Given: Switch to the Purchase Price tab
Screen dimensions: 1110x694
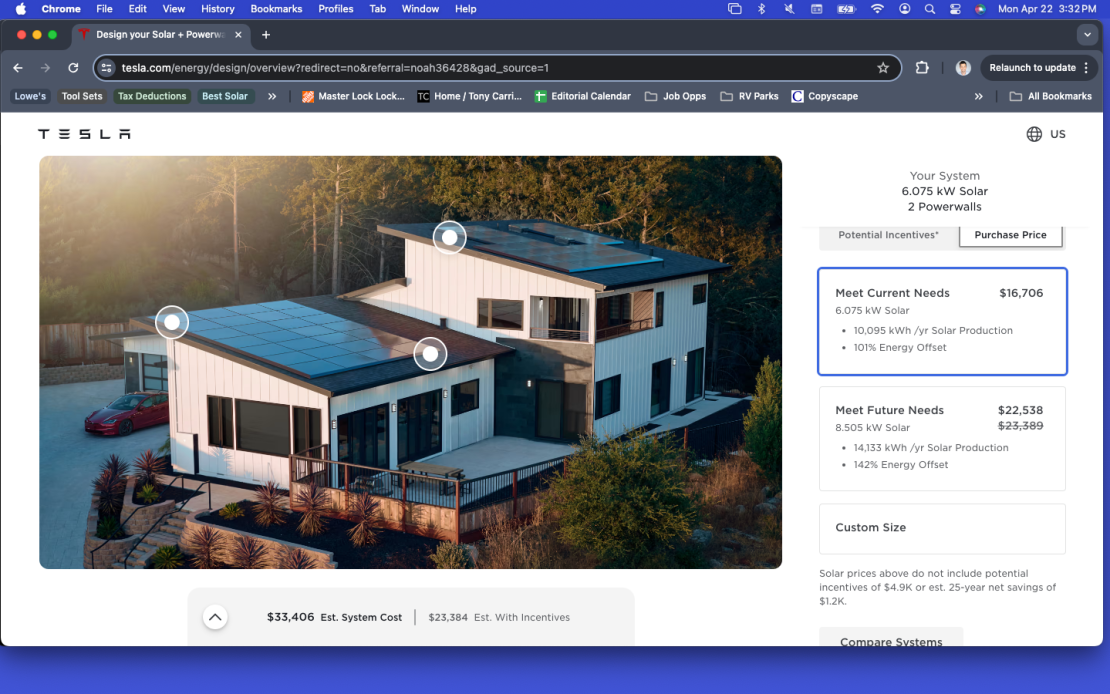Looking at the screenshot, I should coord(1010,235).
